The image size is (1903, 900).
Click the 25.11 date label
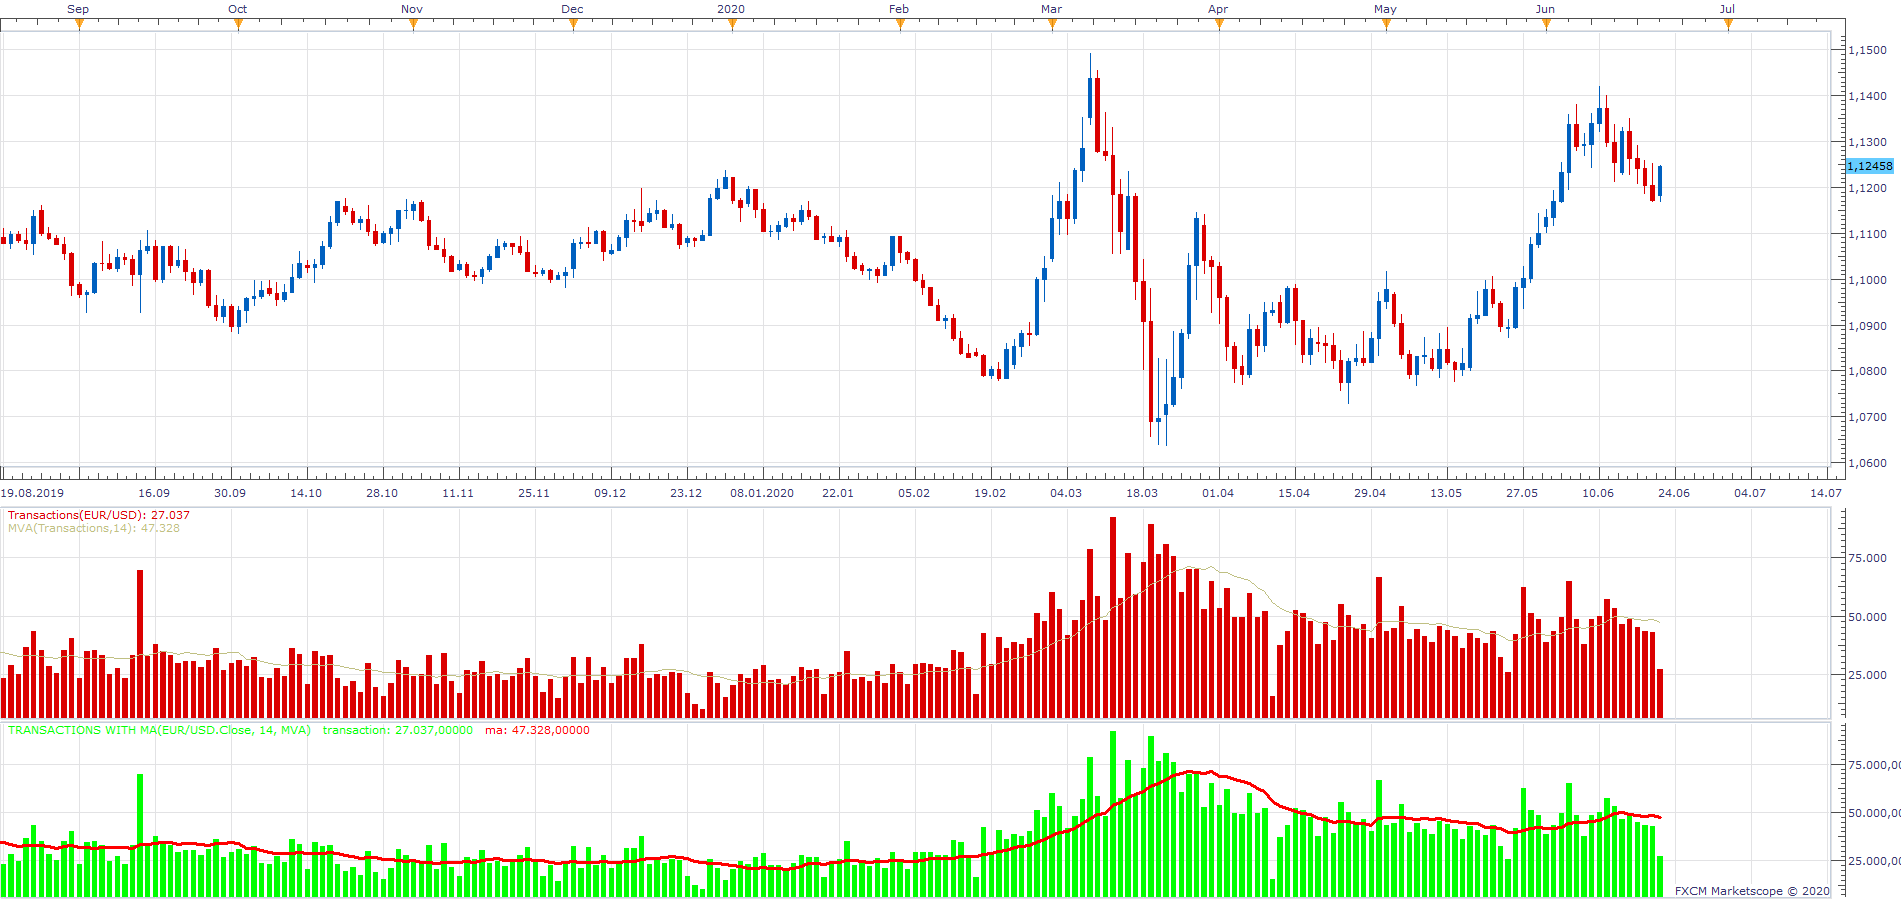click(x=534, y=493)
